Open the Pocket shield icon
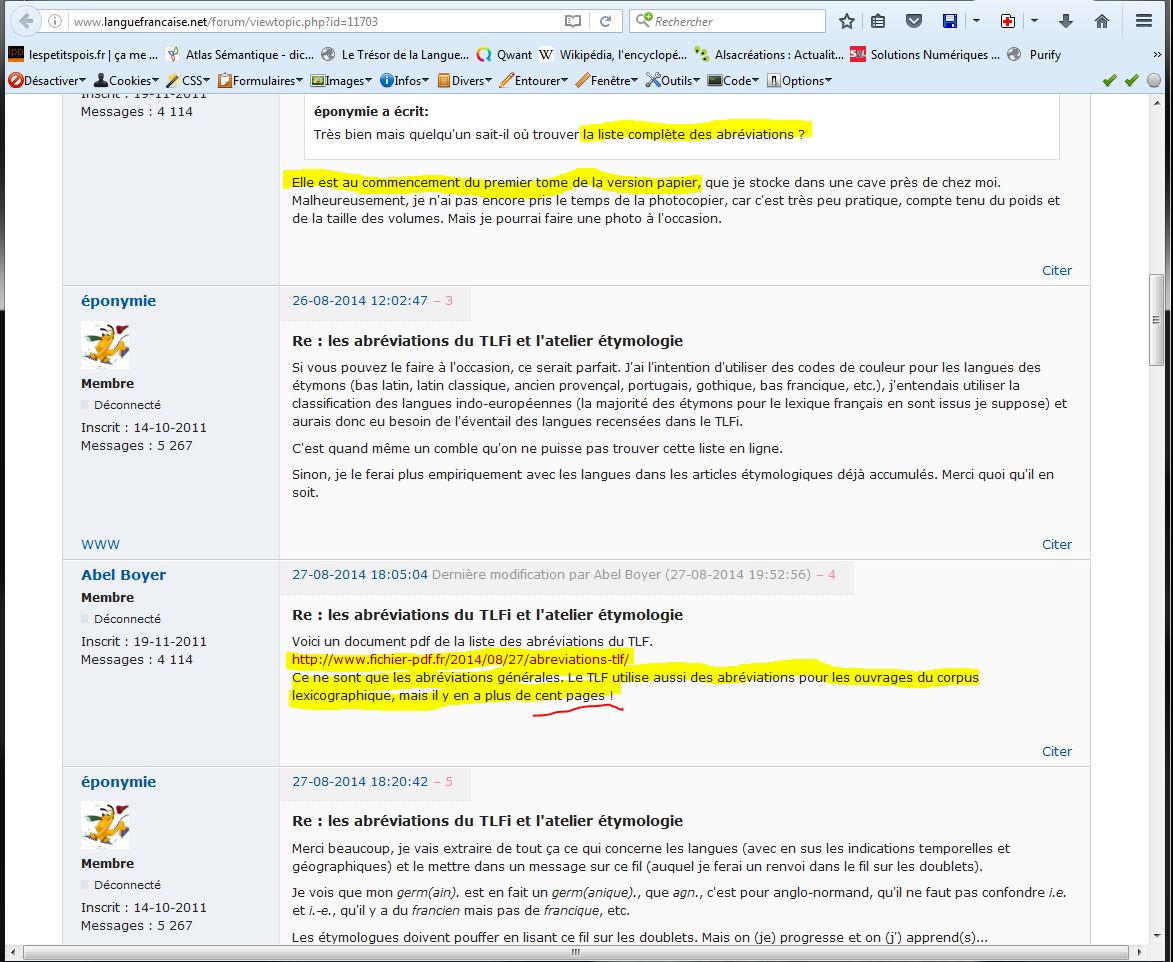The width and height of the screenshot is (1173, 962). 913,21
